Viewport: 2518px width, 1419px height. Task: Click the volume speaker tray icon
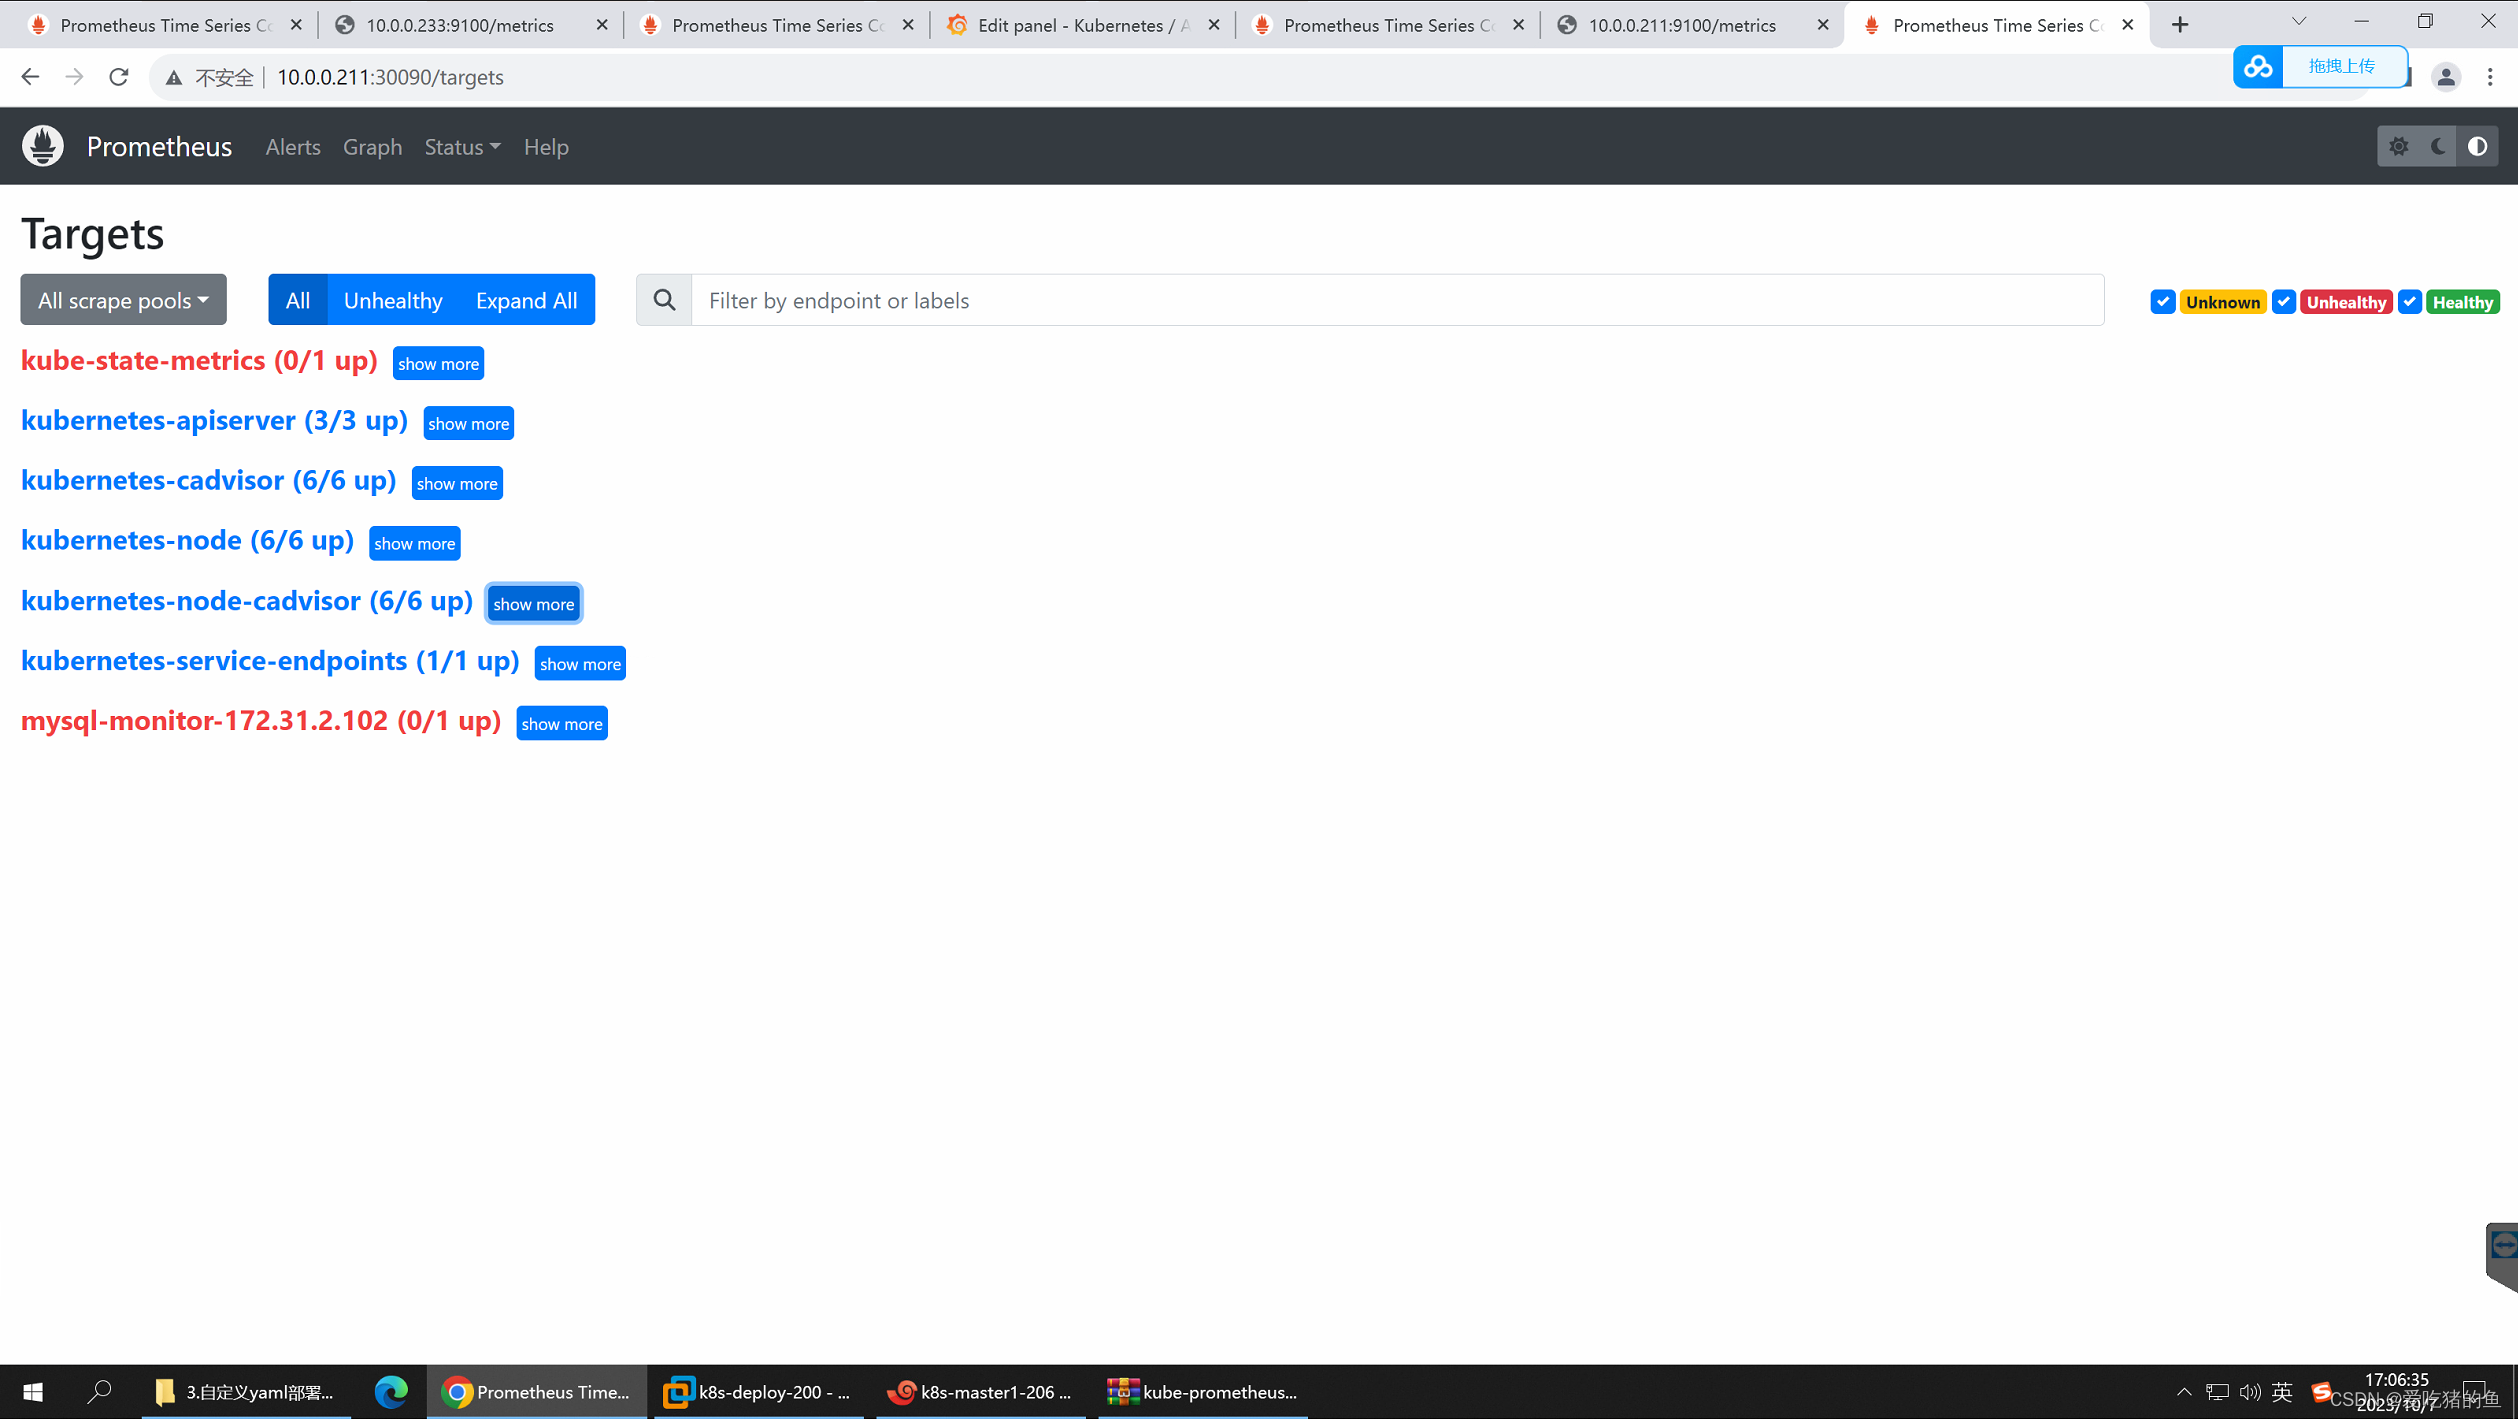[2249, 1391]
